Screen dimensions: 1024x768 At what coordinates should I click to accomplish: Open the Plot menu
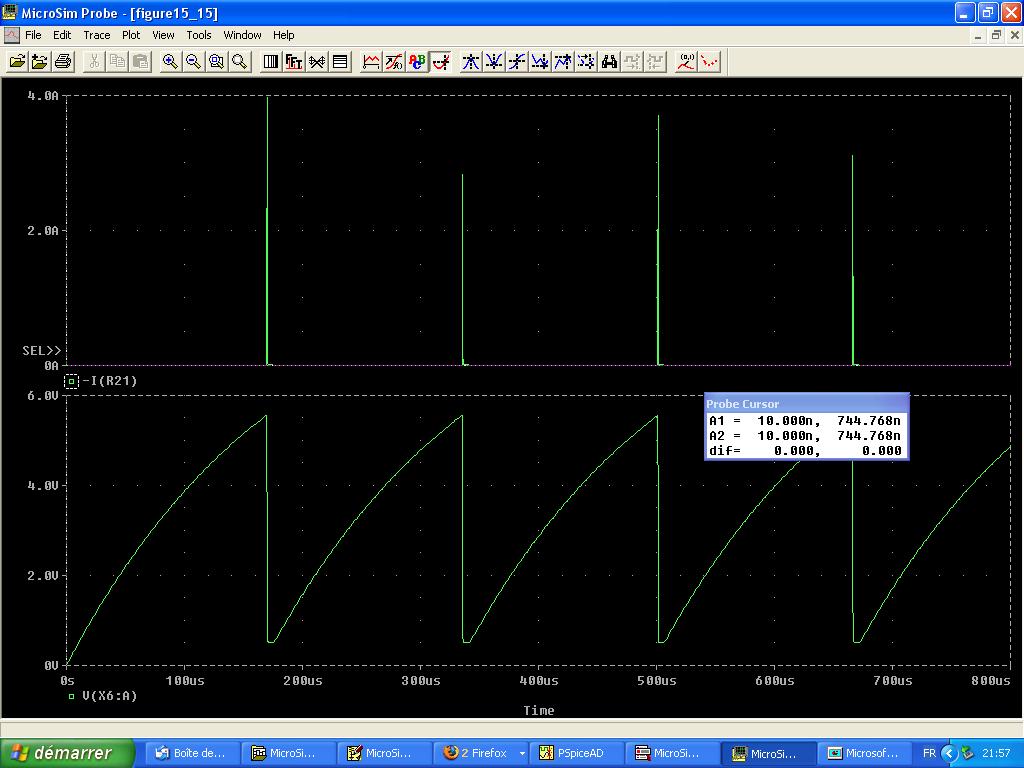[131, 35]
